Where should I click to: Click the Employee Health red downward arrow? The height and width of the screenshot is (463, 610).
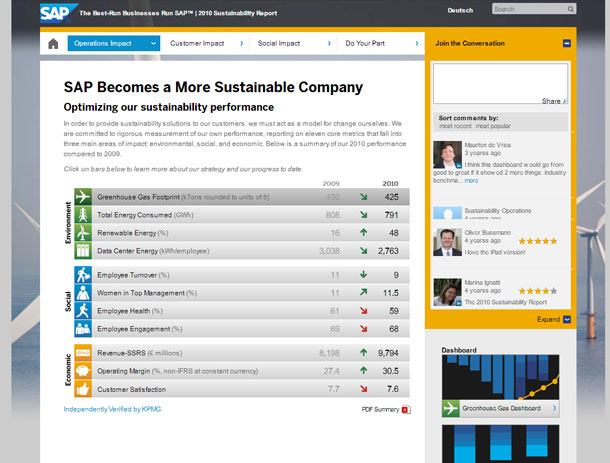click(x=363, y=310)
